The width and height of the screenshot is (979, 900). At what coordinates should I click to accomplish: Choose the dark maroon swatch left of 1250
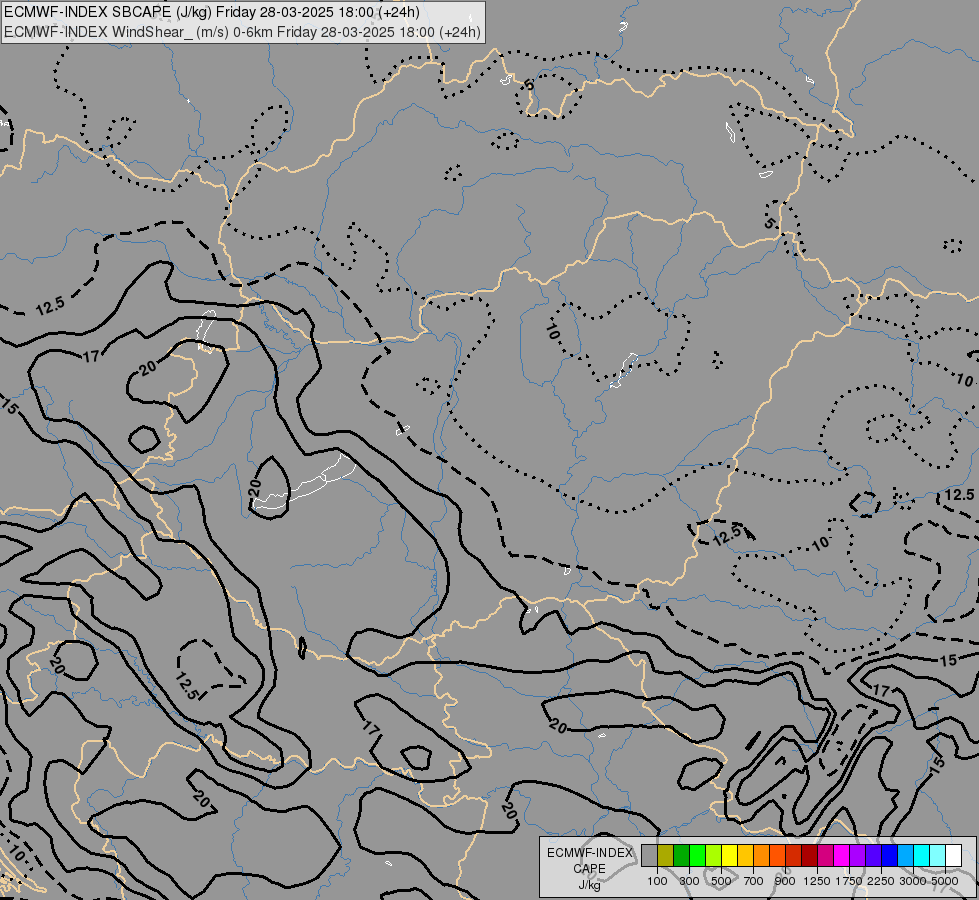(x=810, y=855)
